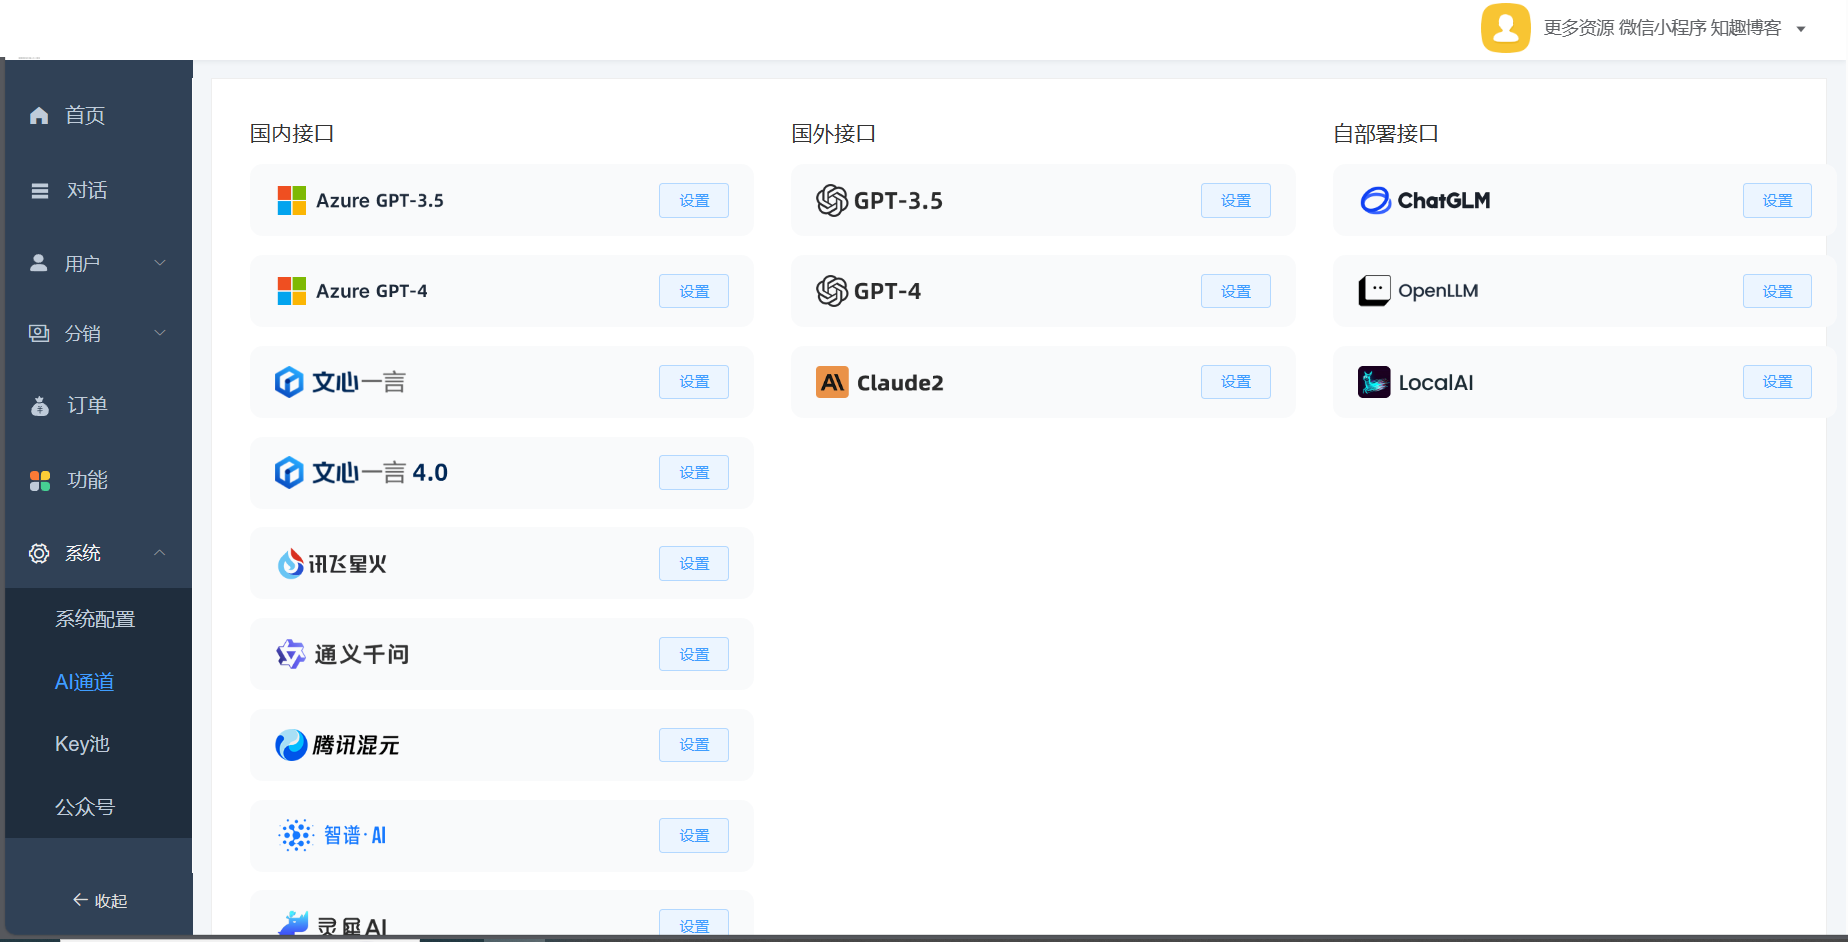
Task: Select 系统配置 in the sidebar
Action: 95,619
